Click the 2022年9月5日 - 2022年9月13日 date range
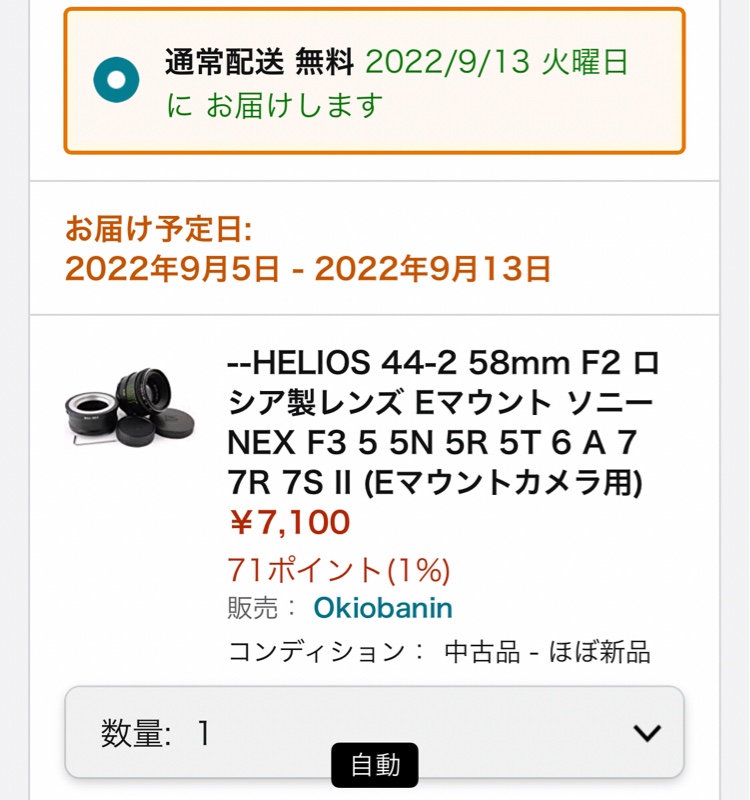750x800 pixels. 308,268
